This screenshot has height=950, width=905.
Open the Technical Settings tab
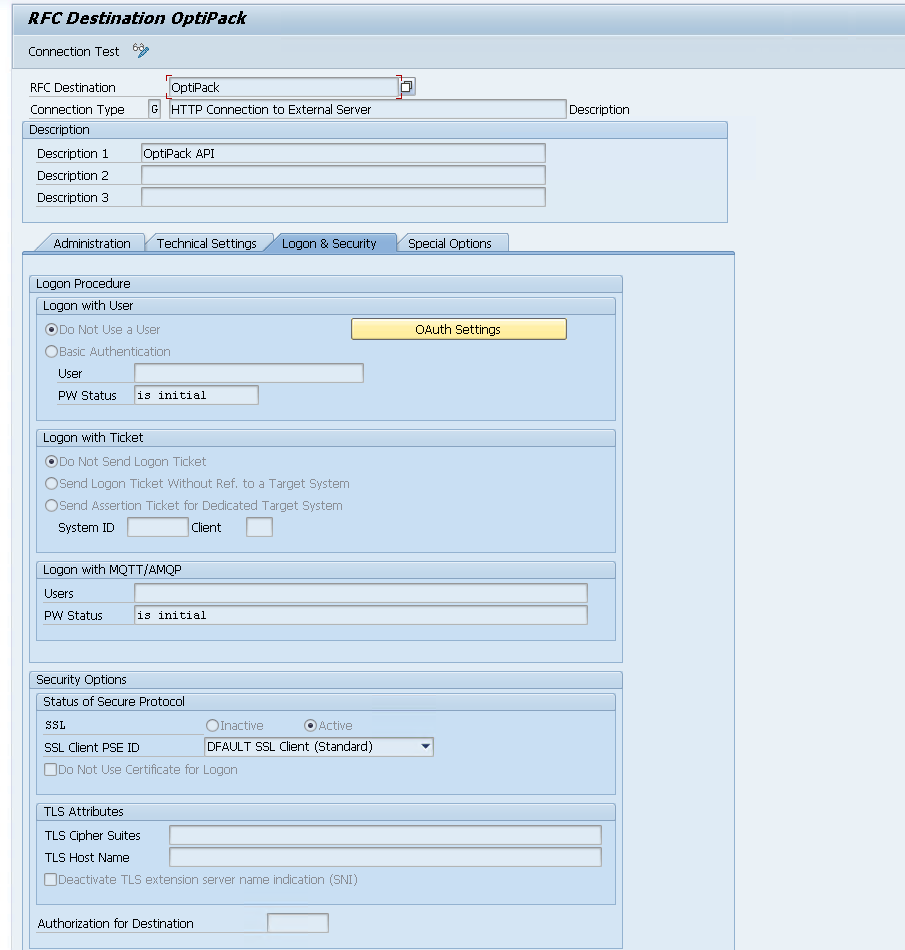coord(206,243)
